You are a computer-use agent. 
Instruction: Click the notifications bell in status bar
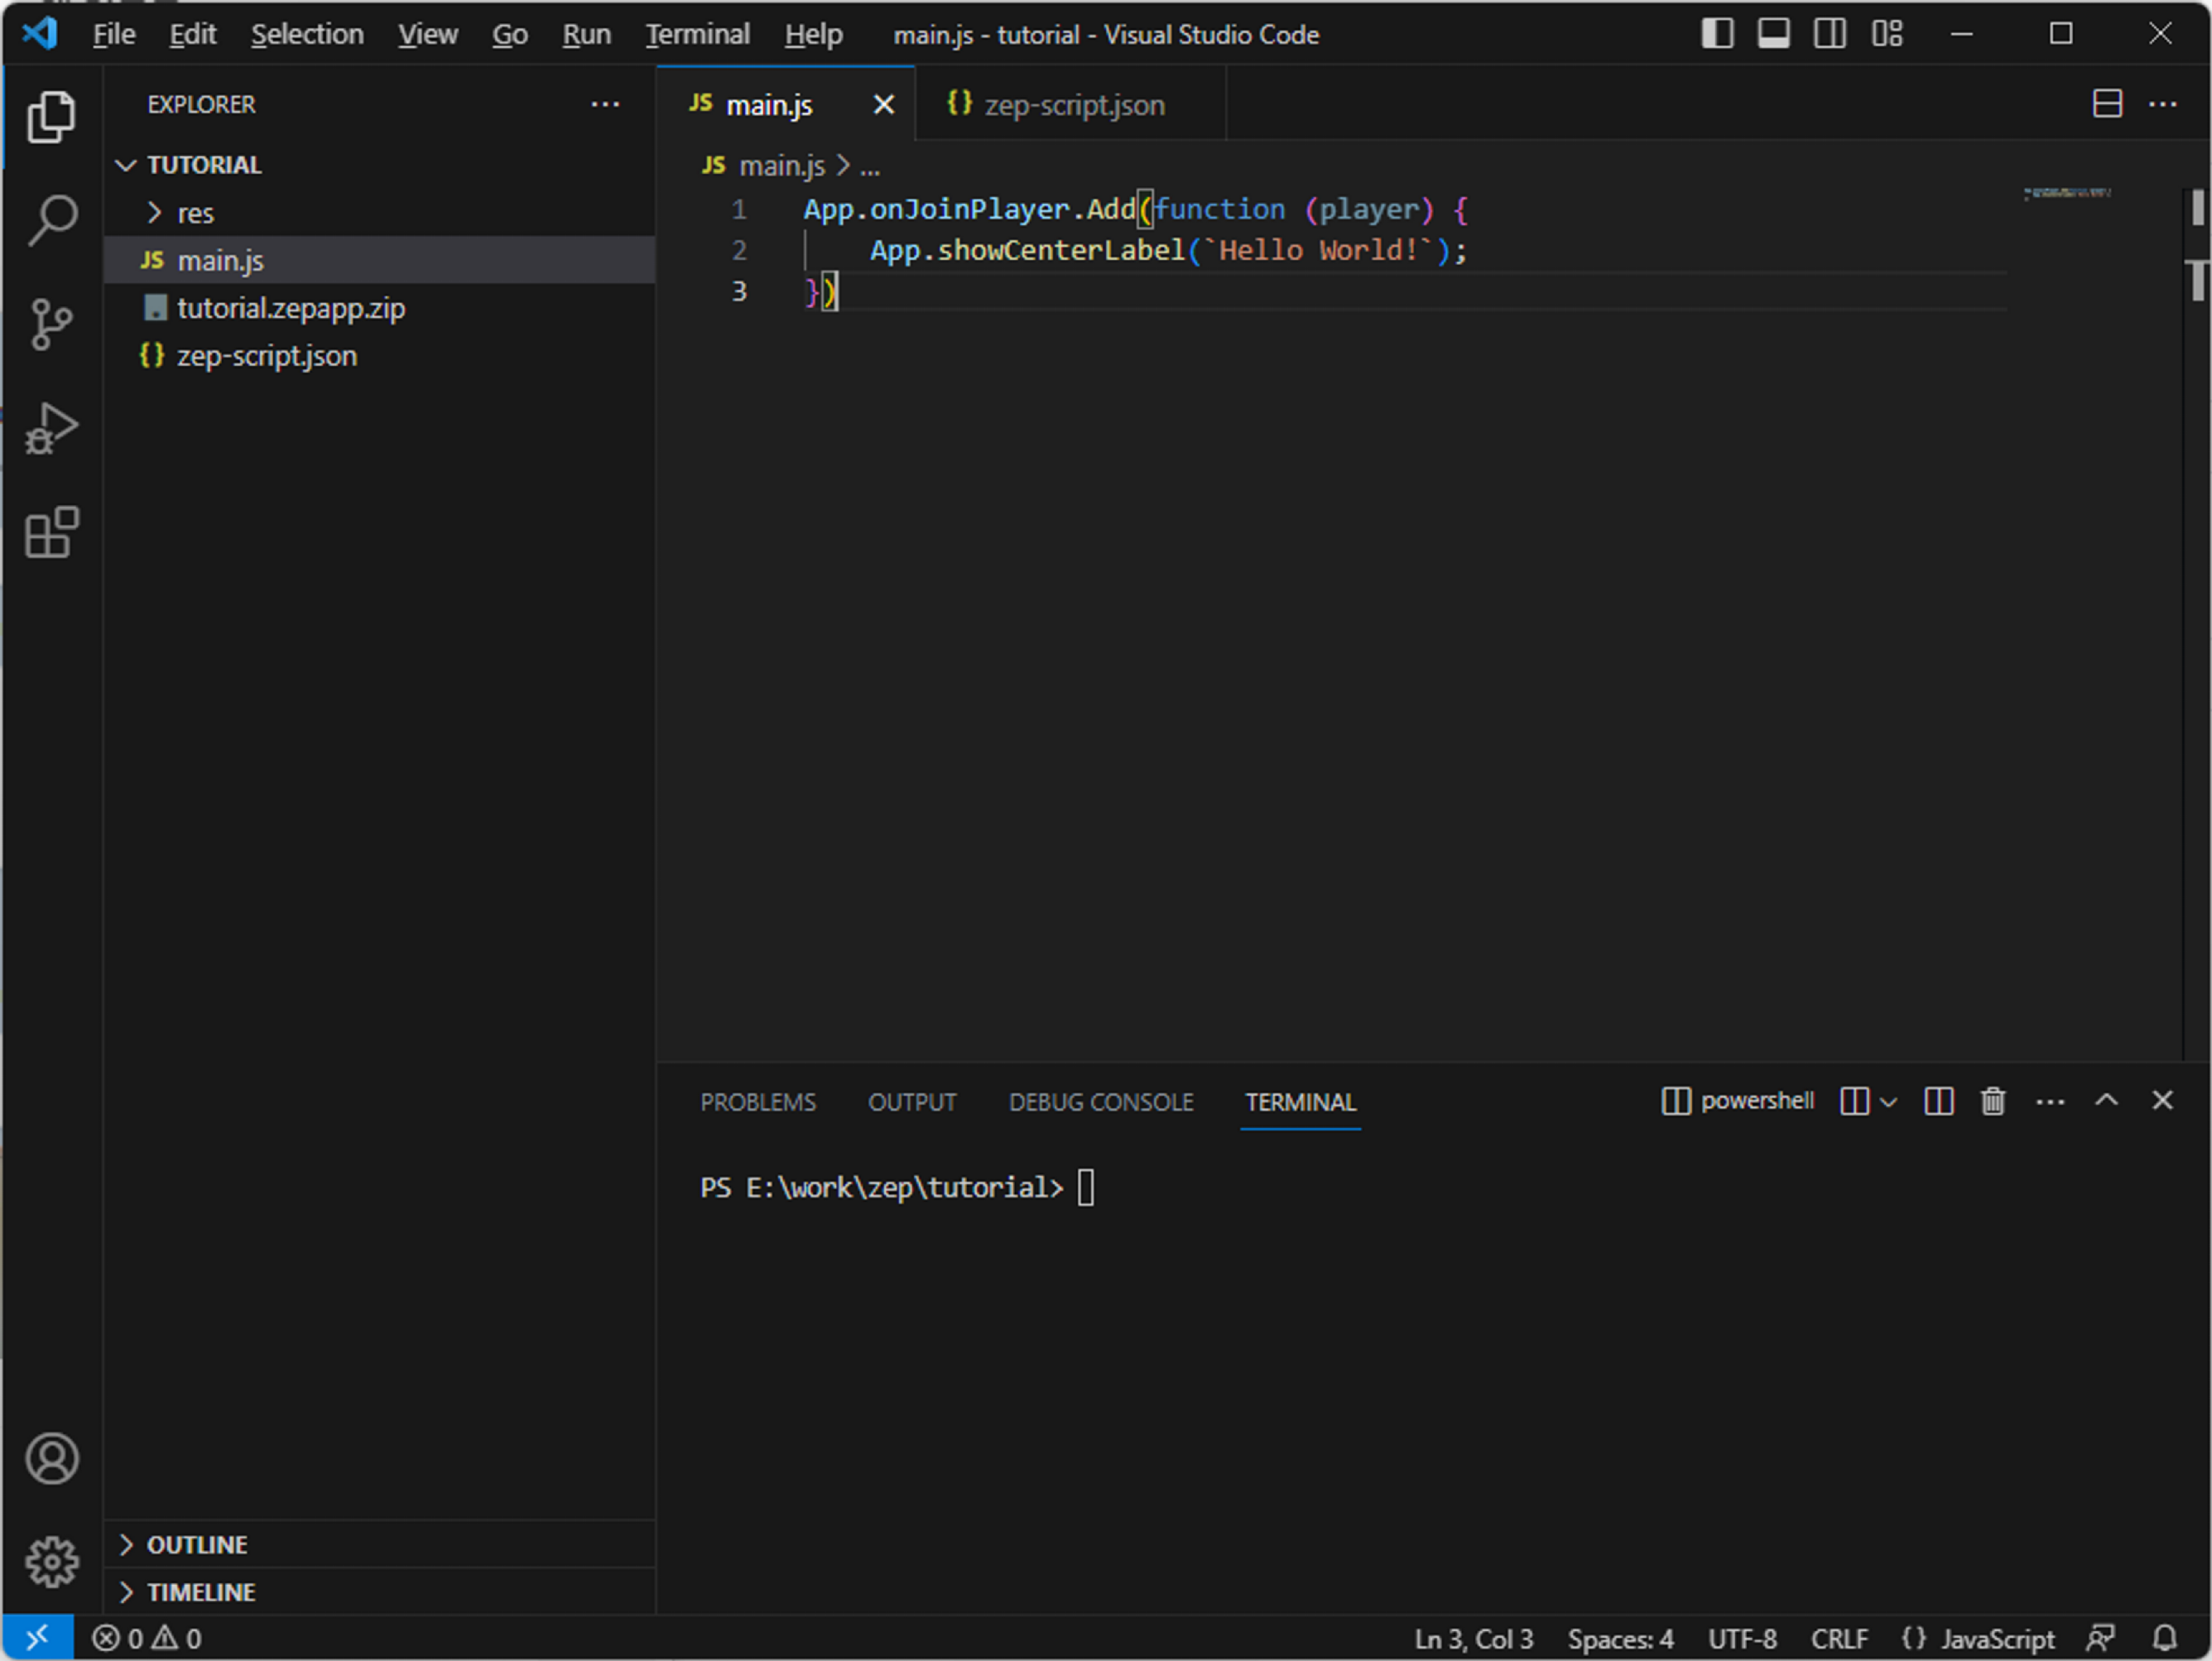coord(2164,1639)
